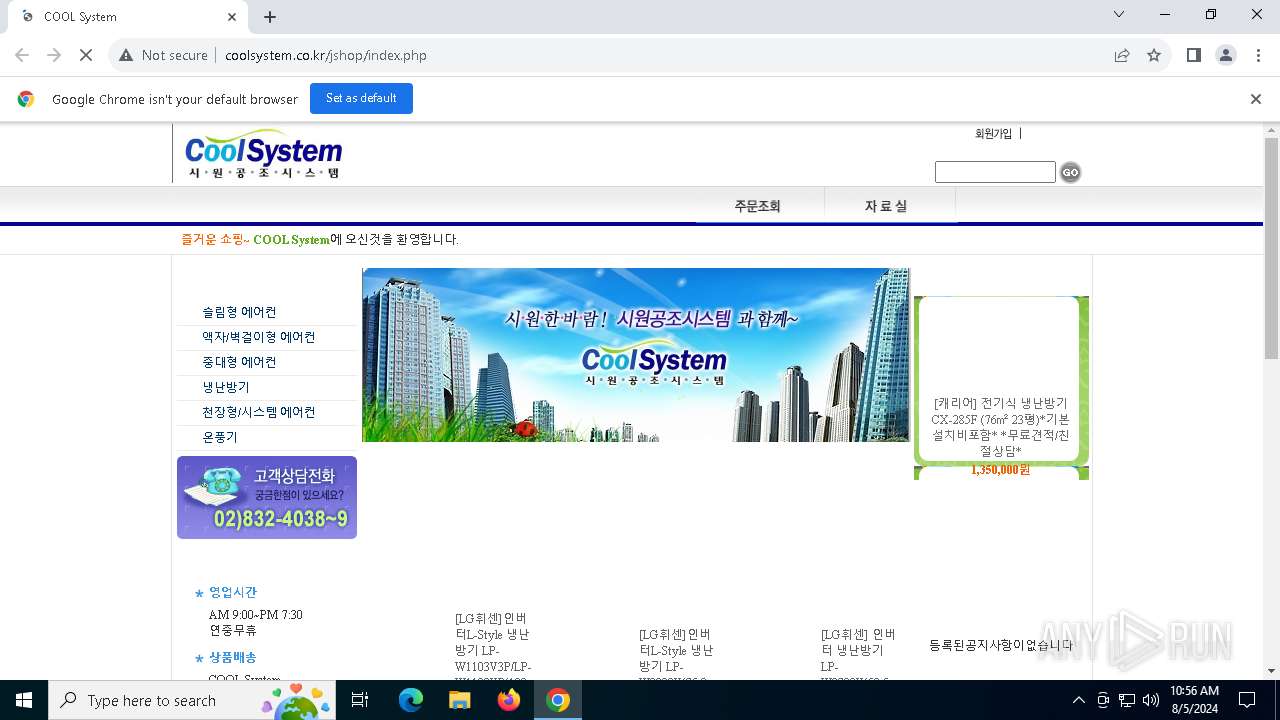The height and width of the screenshot is (720, 1280).
Task: Click the 등록된공지사항이없습니다 notice text
Action: coord(1001,646)
